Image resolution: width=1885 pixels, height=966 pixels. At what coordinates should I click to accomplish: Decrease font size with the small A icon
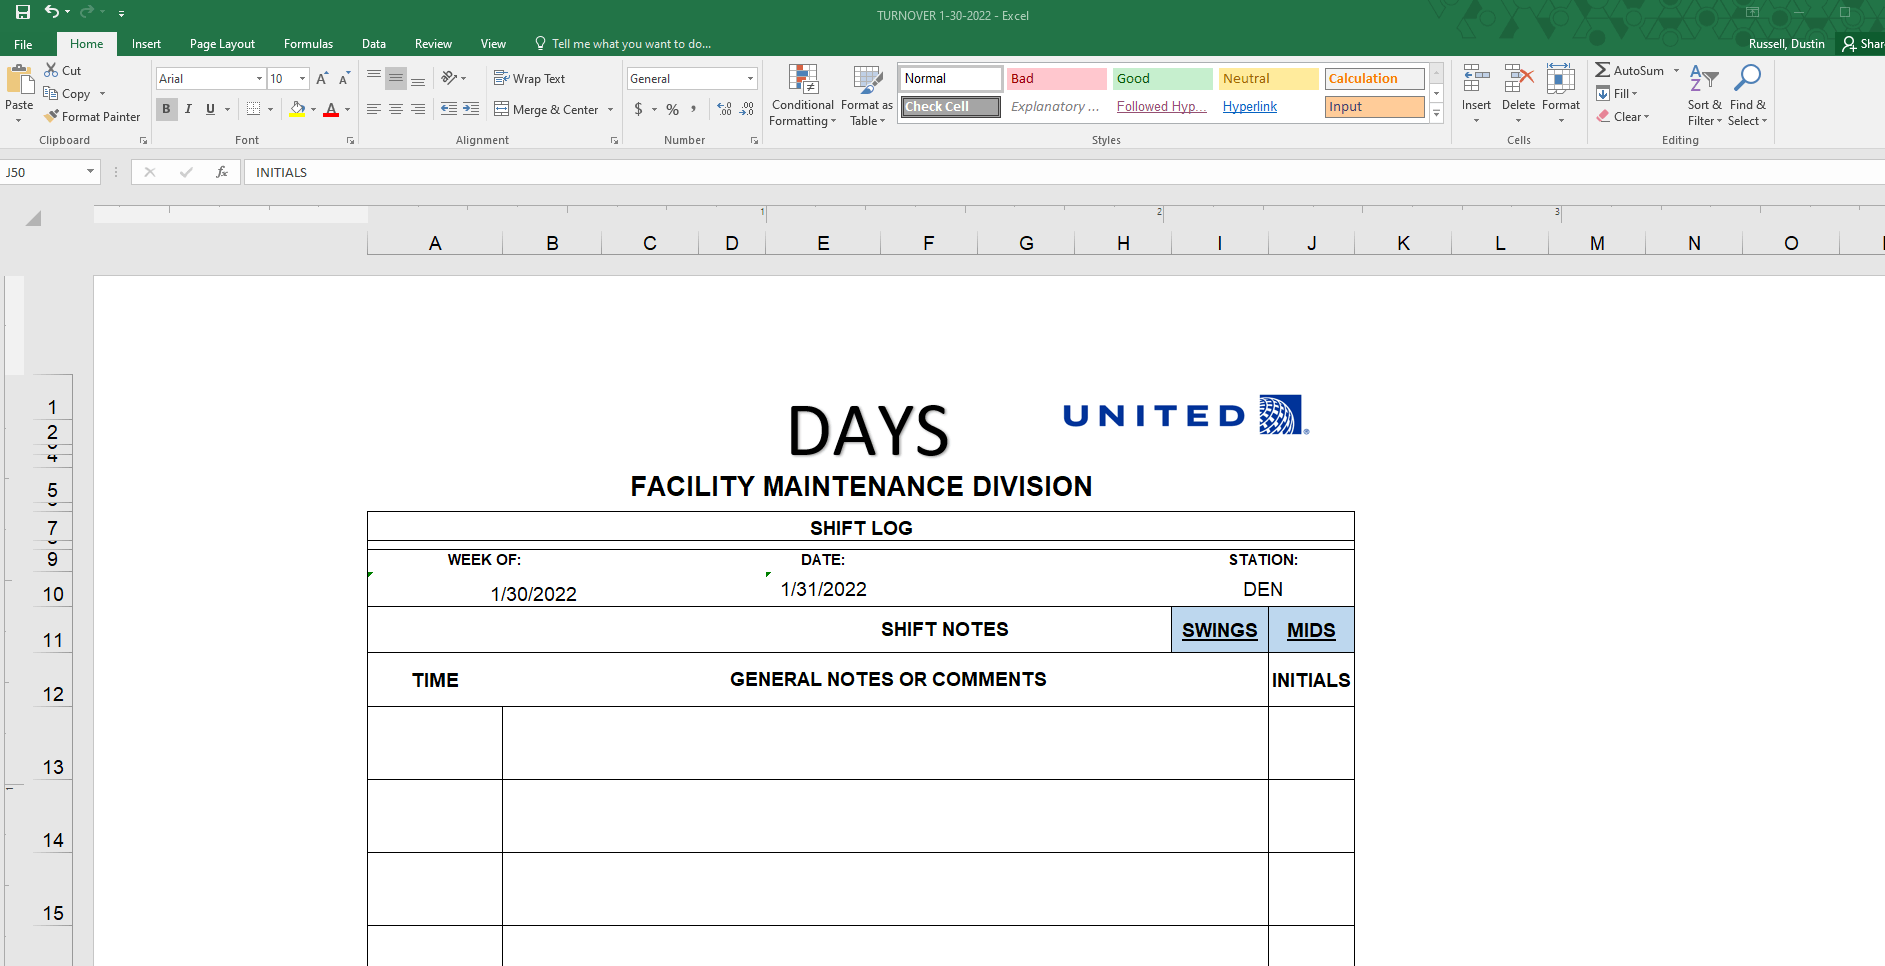pos(344,78)
